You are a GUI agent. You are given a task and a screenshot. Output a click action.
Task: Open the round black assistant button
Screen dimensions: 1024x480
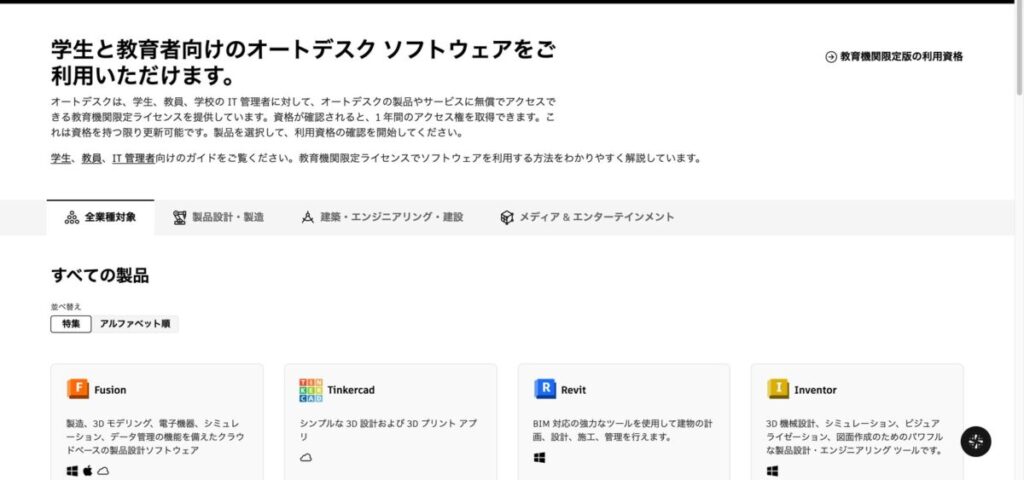[976, 442]
